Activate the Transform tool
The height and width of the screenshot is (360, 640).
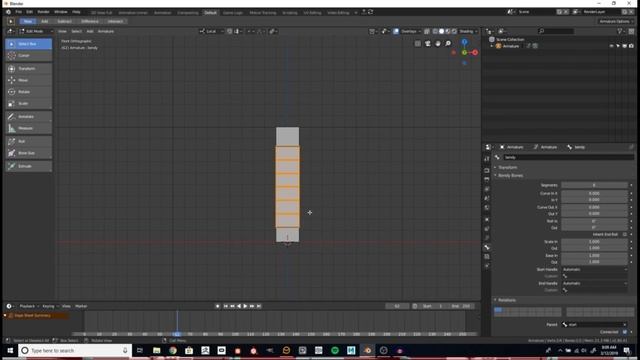tap(29, 69)
